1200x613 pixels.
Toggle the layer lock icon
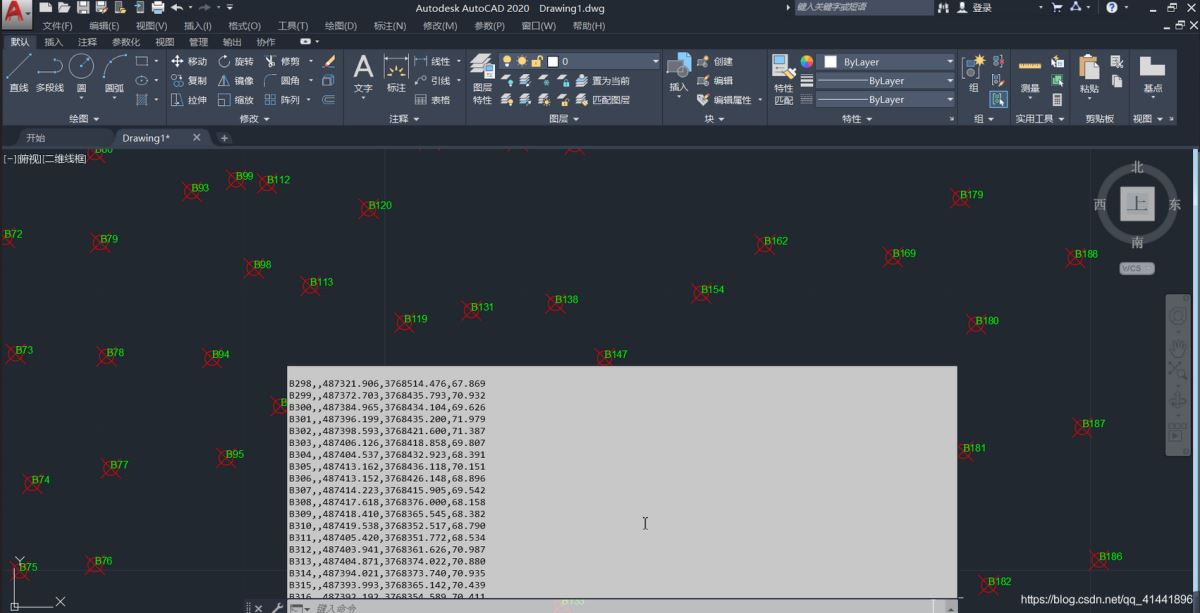tap(536, 62)
